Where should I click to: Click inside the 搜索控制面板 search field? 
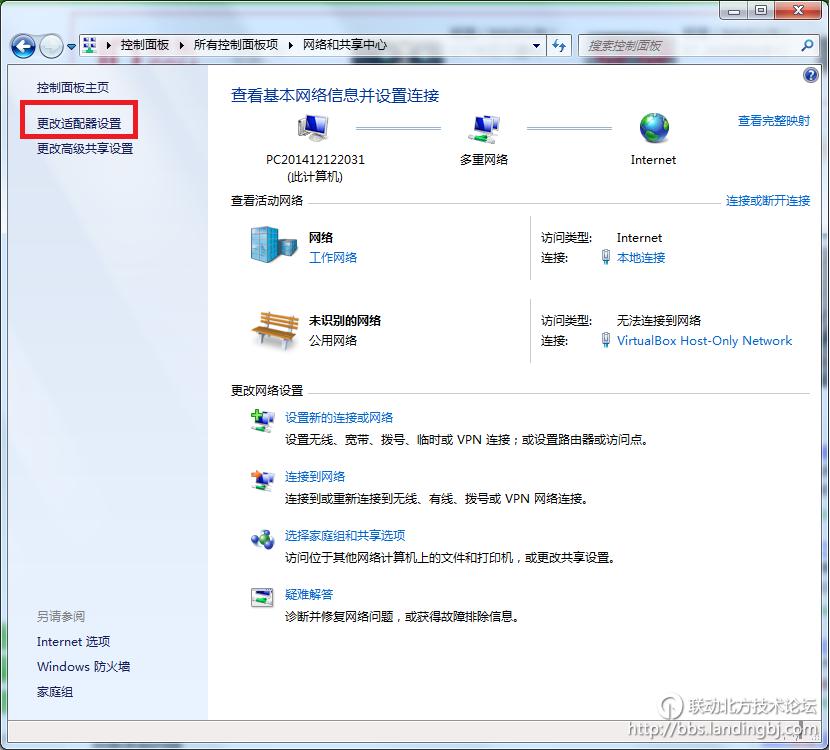click(690, 45)
